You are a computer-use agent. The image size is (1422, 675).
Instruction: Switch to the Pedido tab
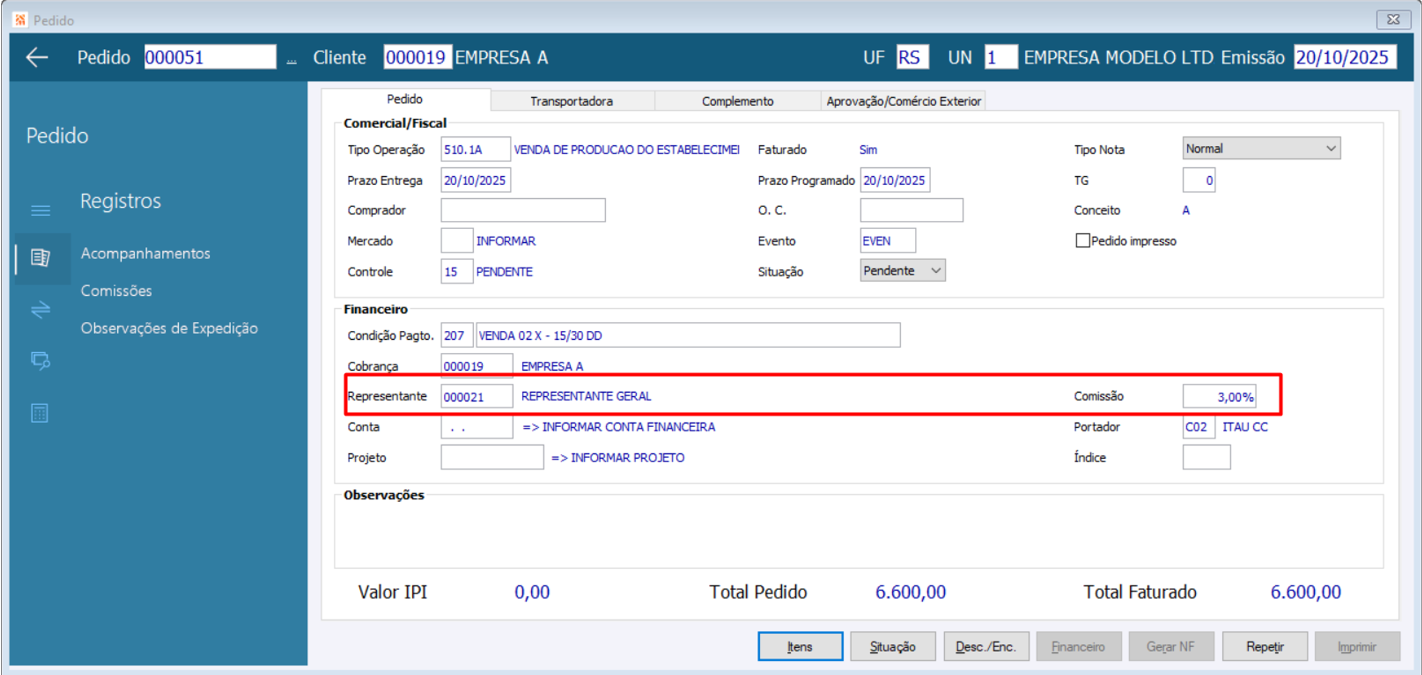coord(405,100)
